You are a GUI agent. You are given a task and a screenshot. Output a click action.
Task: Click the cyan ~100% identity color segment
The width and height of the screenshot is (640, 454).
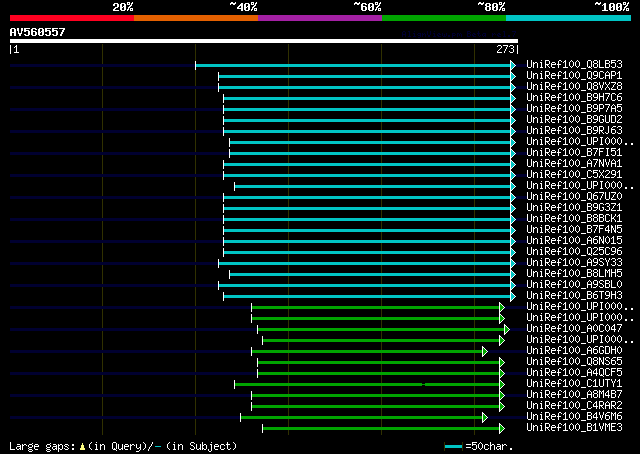569,18
